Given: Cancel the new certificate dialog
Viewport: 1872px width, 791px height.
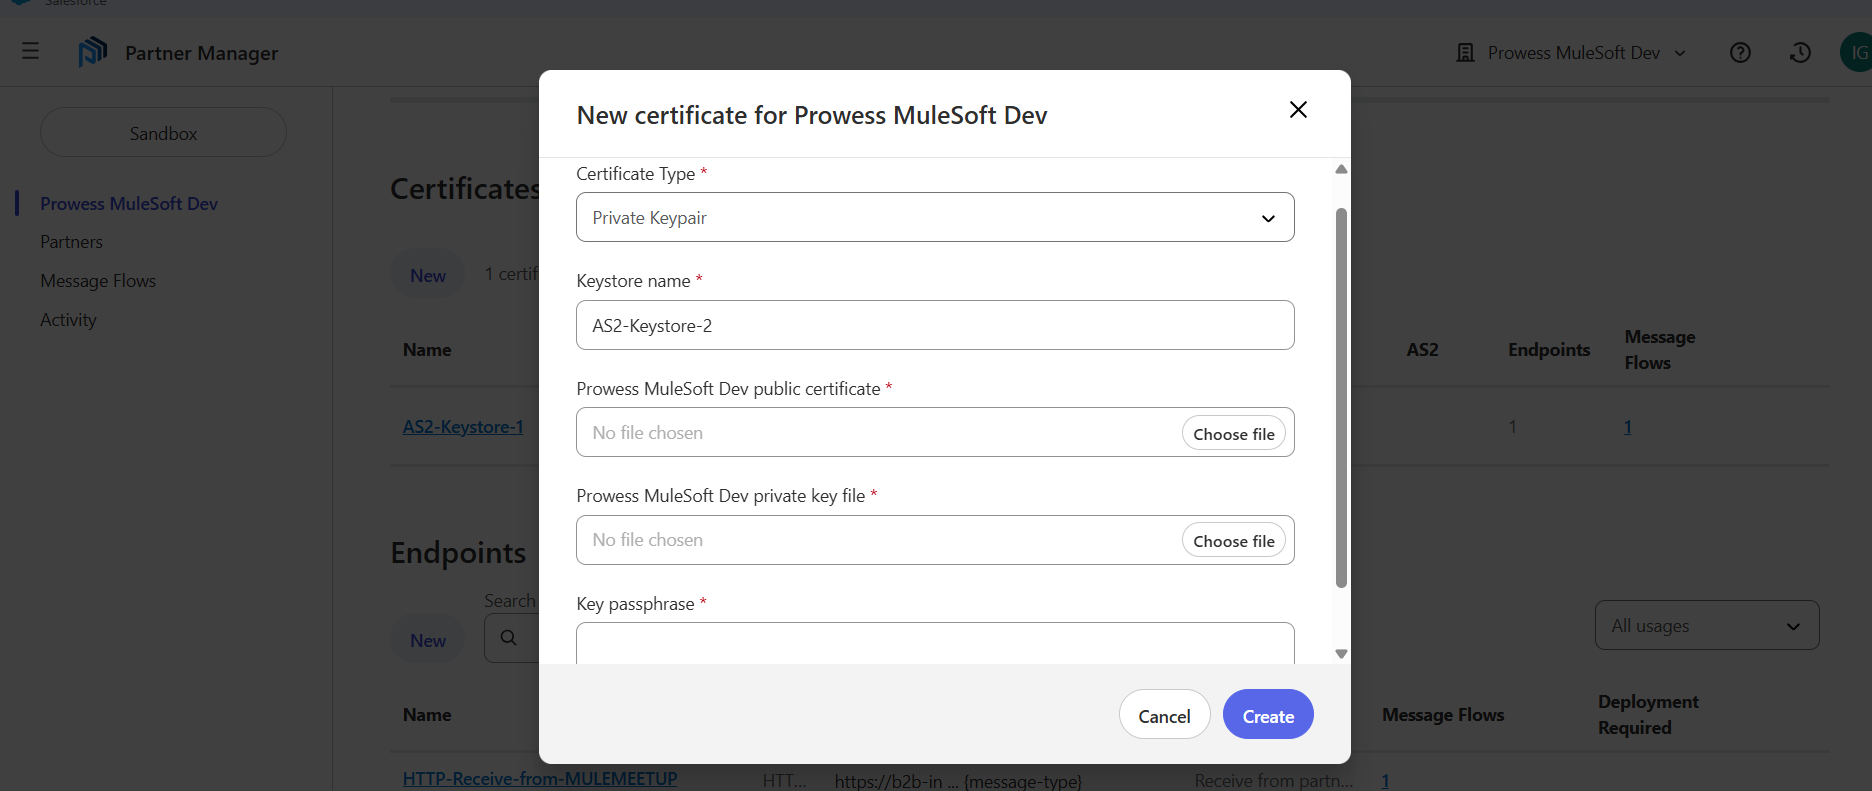Looking at the screenshot, I should pos(1164,716).
